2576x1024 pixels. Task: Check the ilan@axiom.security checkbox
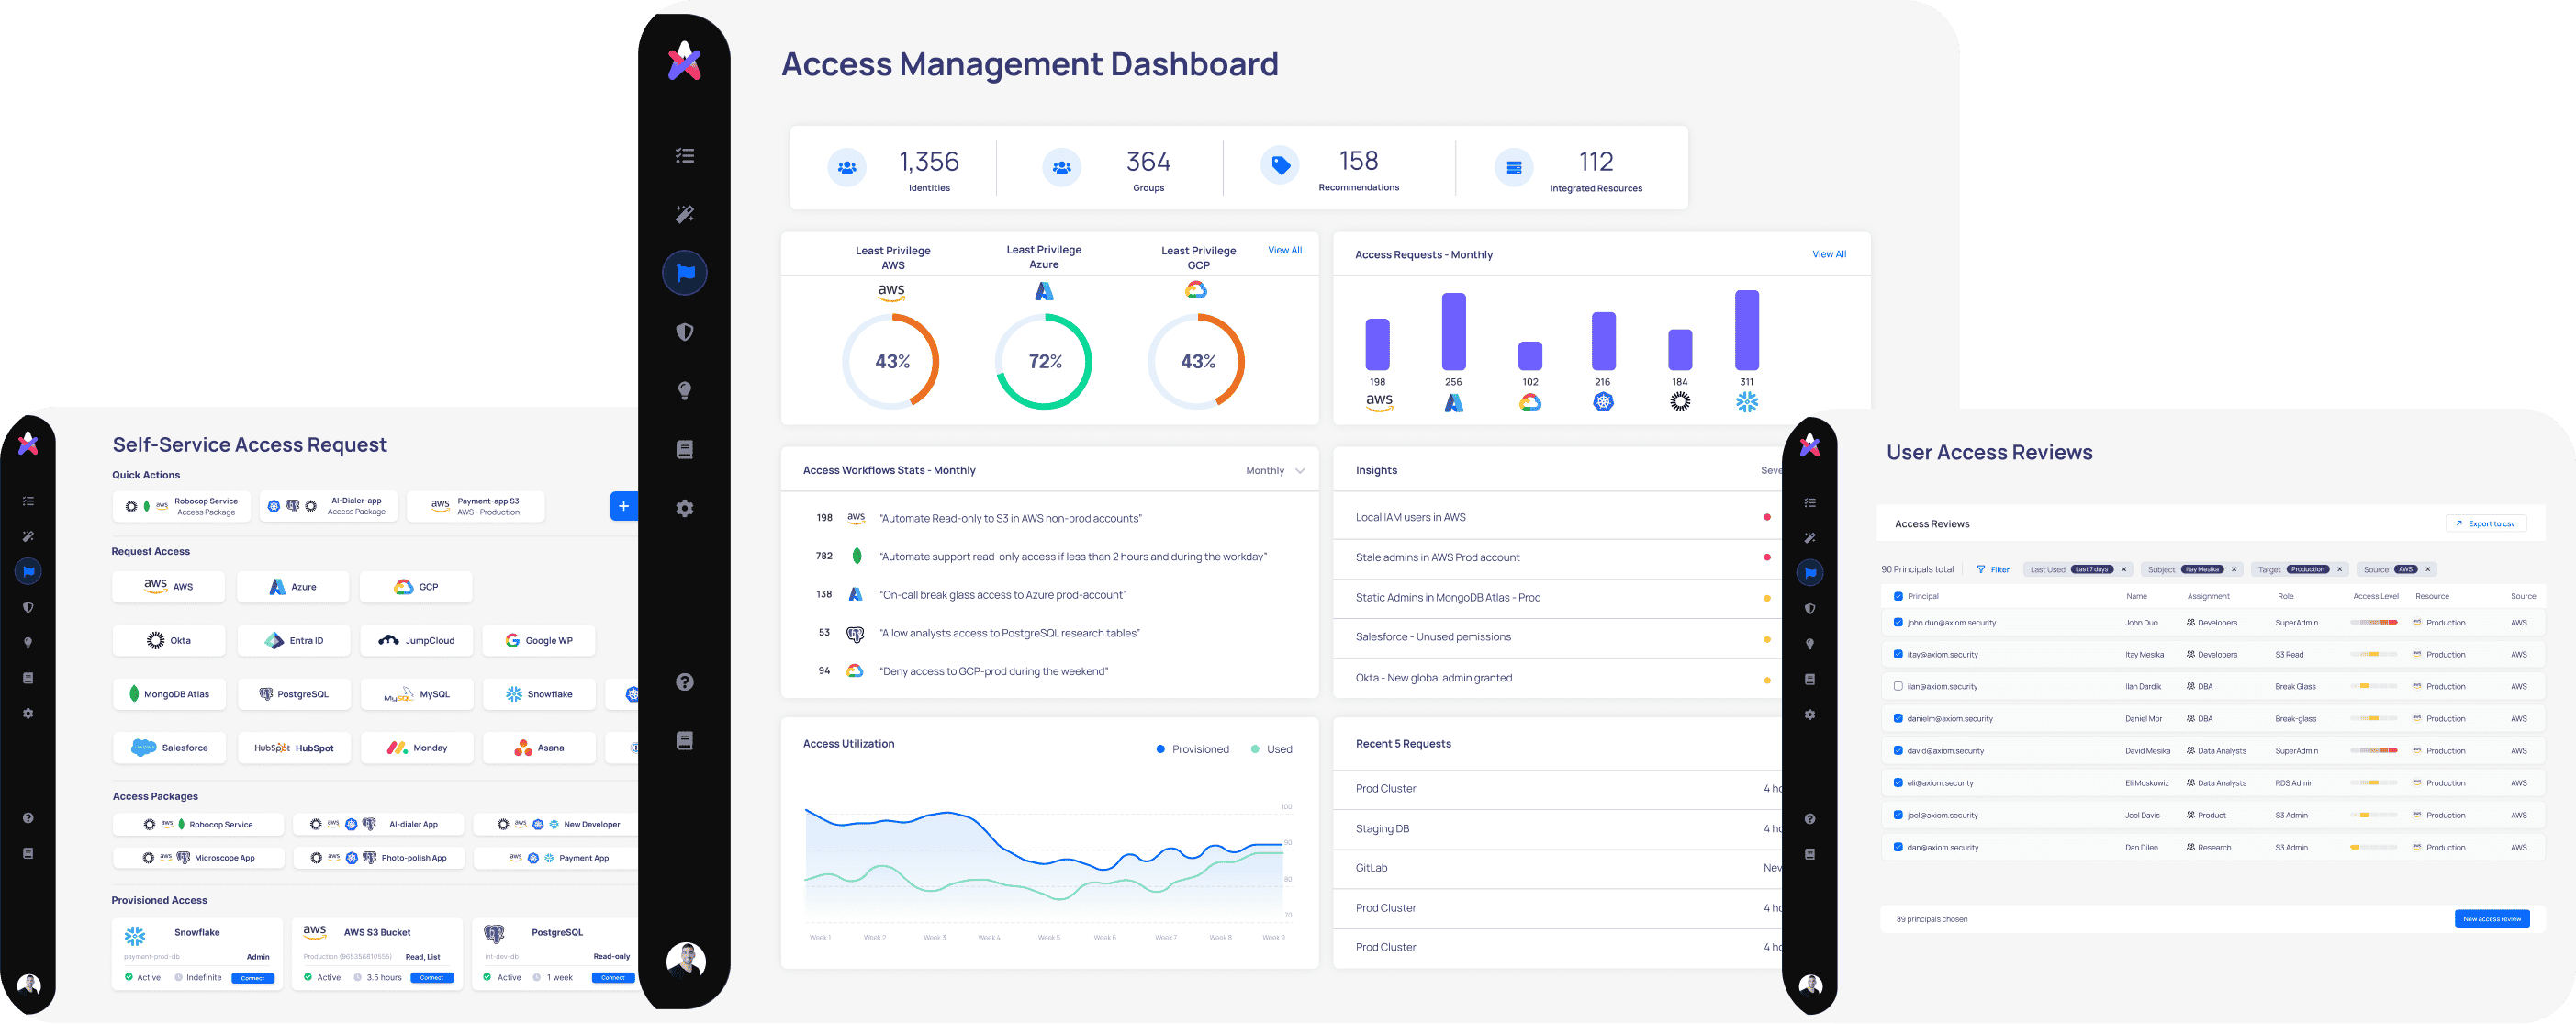(1898, 686)
